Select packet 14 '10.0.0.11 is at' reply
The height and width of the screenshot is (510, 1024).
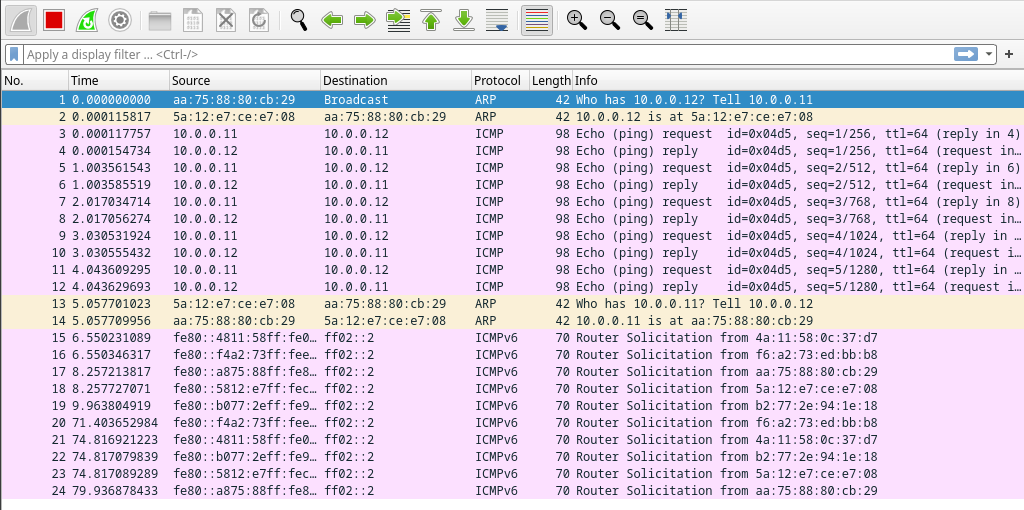(512, 321)
